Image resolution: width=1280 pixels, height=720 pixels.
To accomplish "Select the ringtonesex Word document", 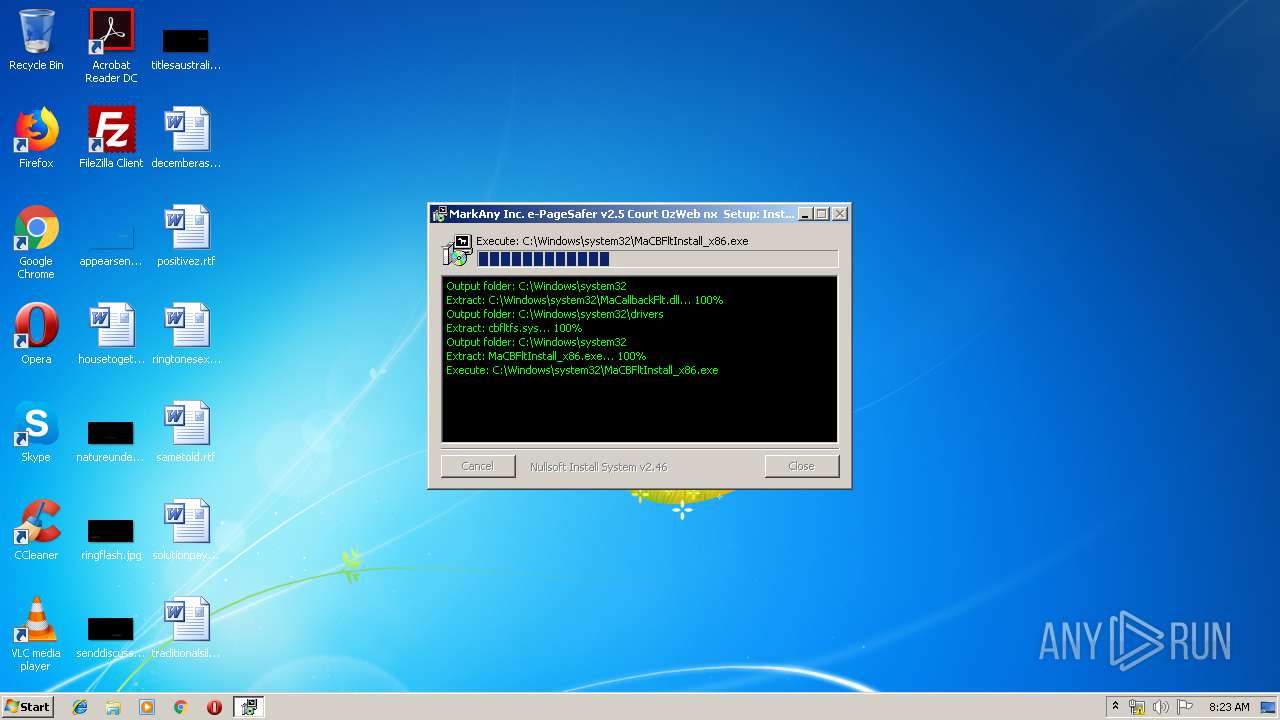I will [186, 334].
